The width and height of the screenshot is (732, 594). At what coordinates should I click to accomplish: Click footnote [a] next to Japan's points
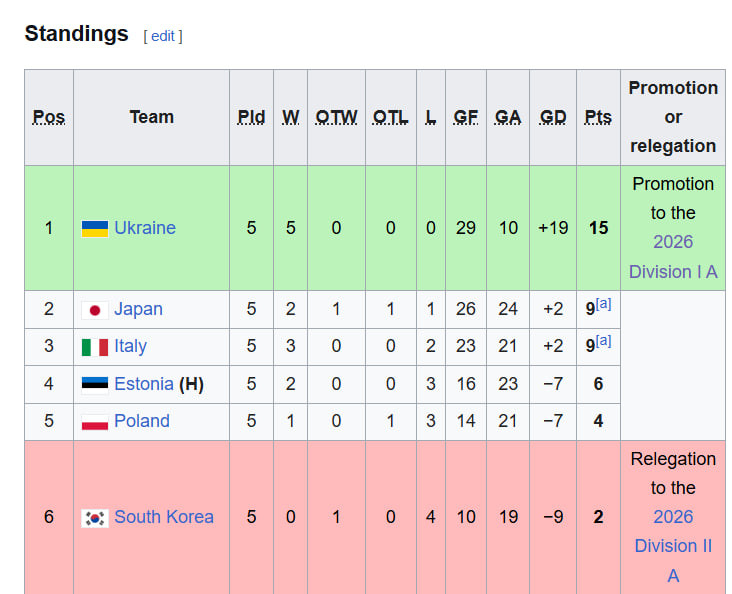coord(603,304)
